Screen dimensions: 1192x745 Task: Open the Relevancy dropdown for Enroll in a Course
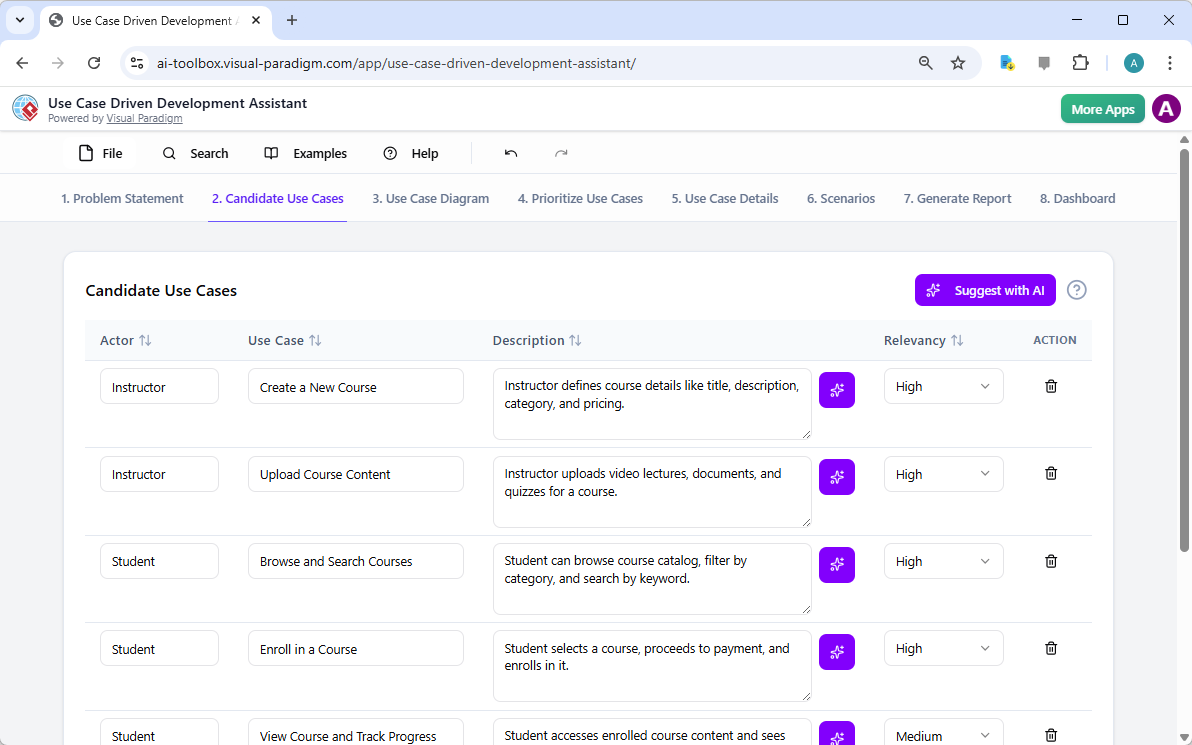(943, 648)
